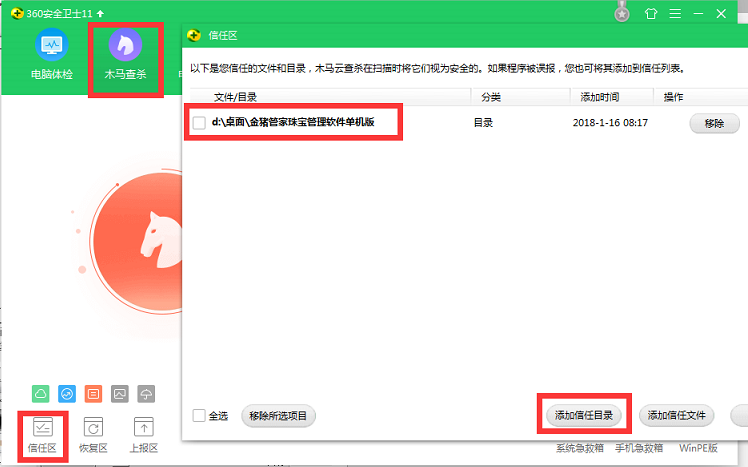Open 手机急救箱 link
748x467 pixels.
click(639, 448)
